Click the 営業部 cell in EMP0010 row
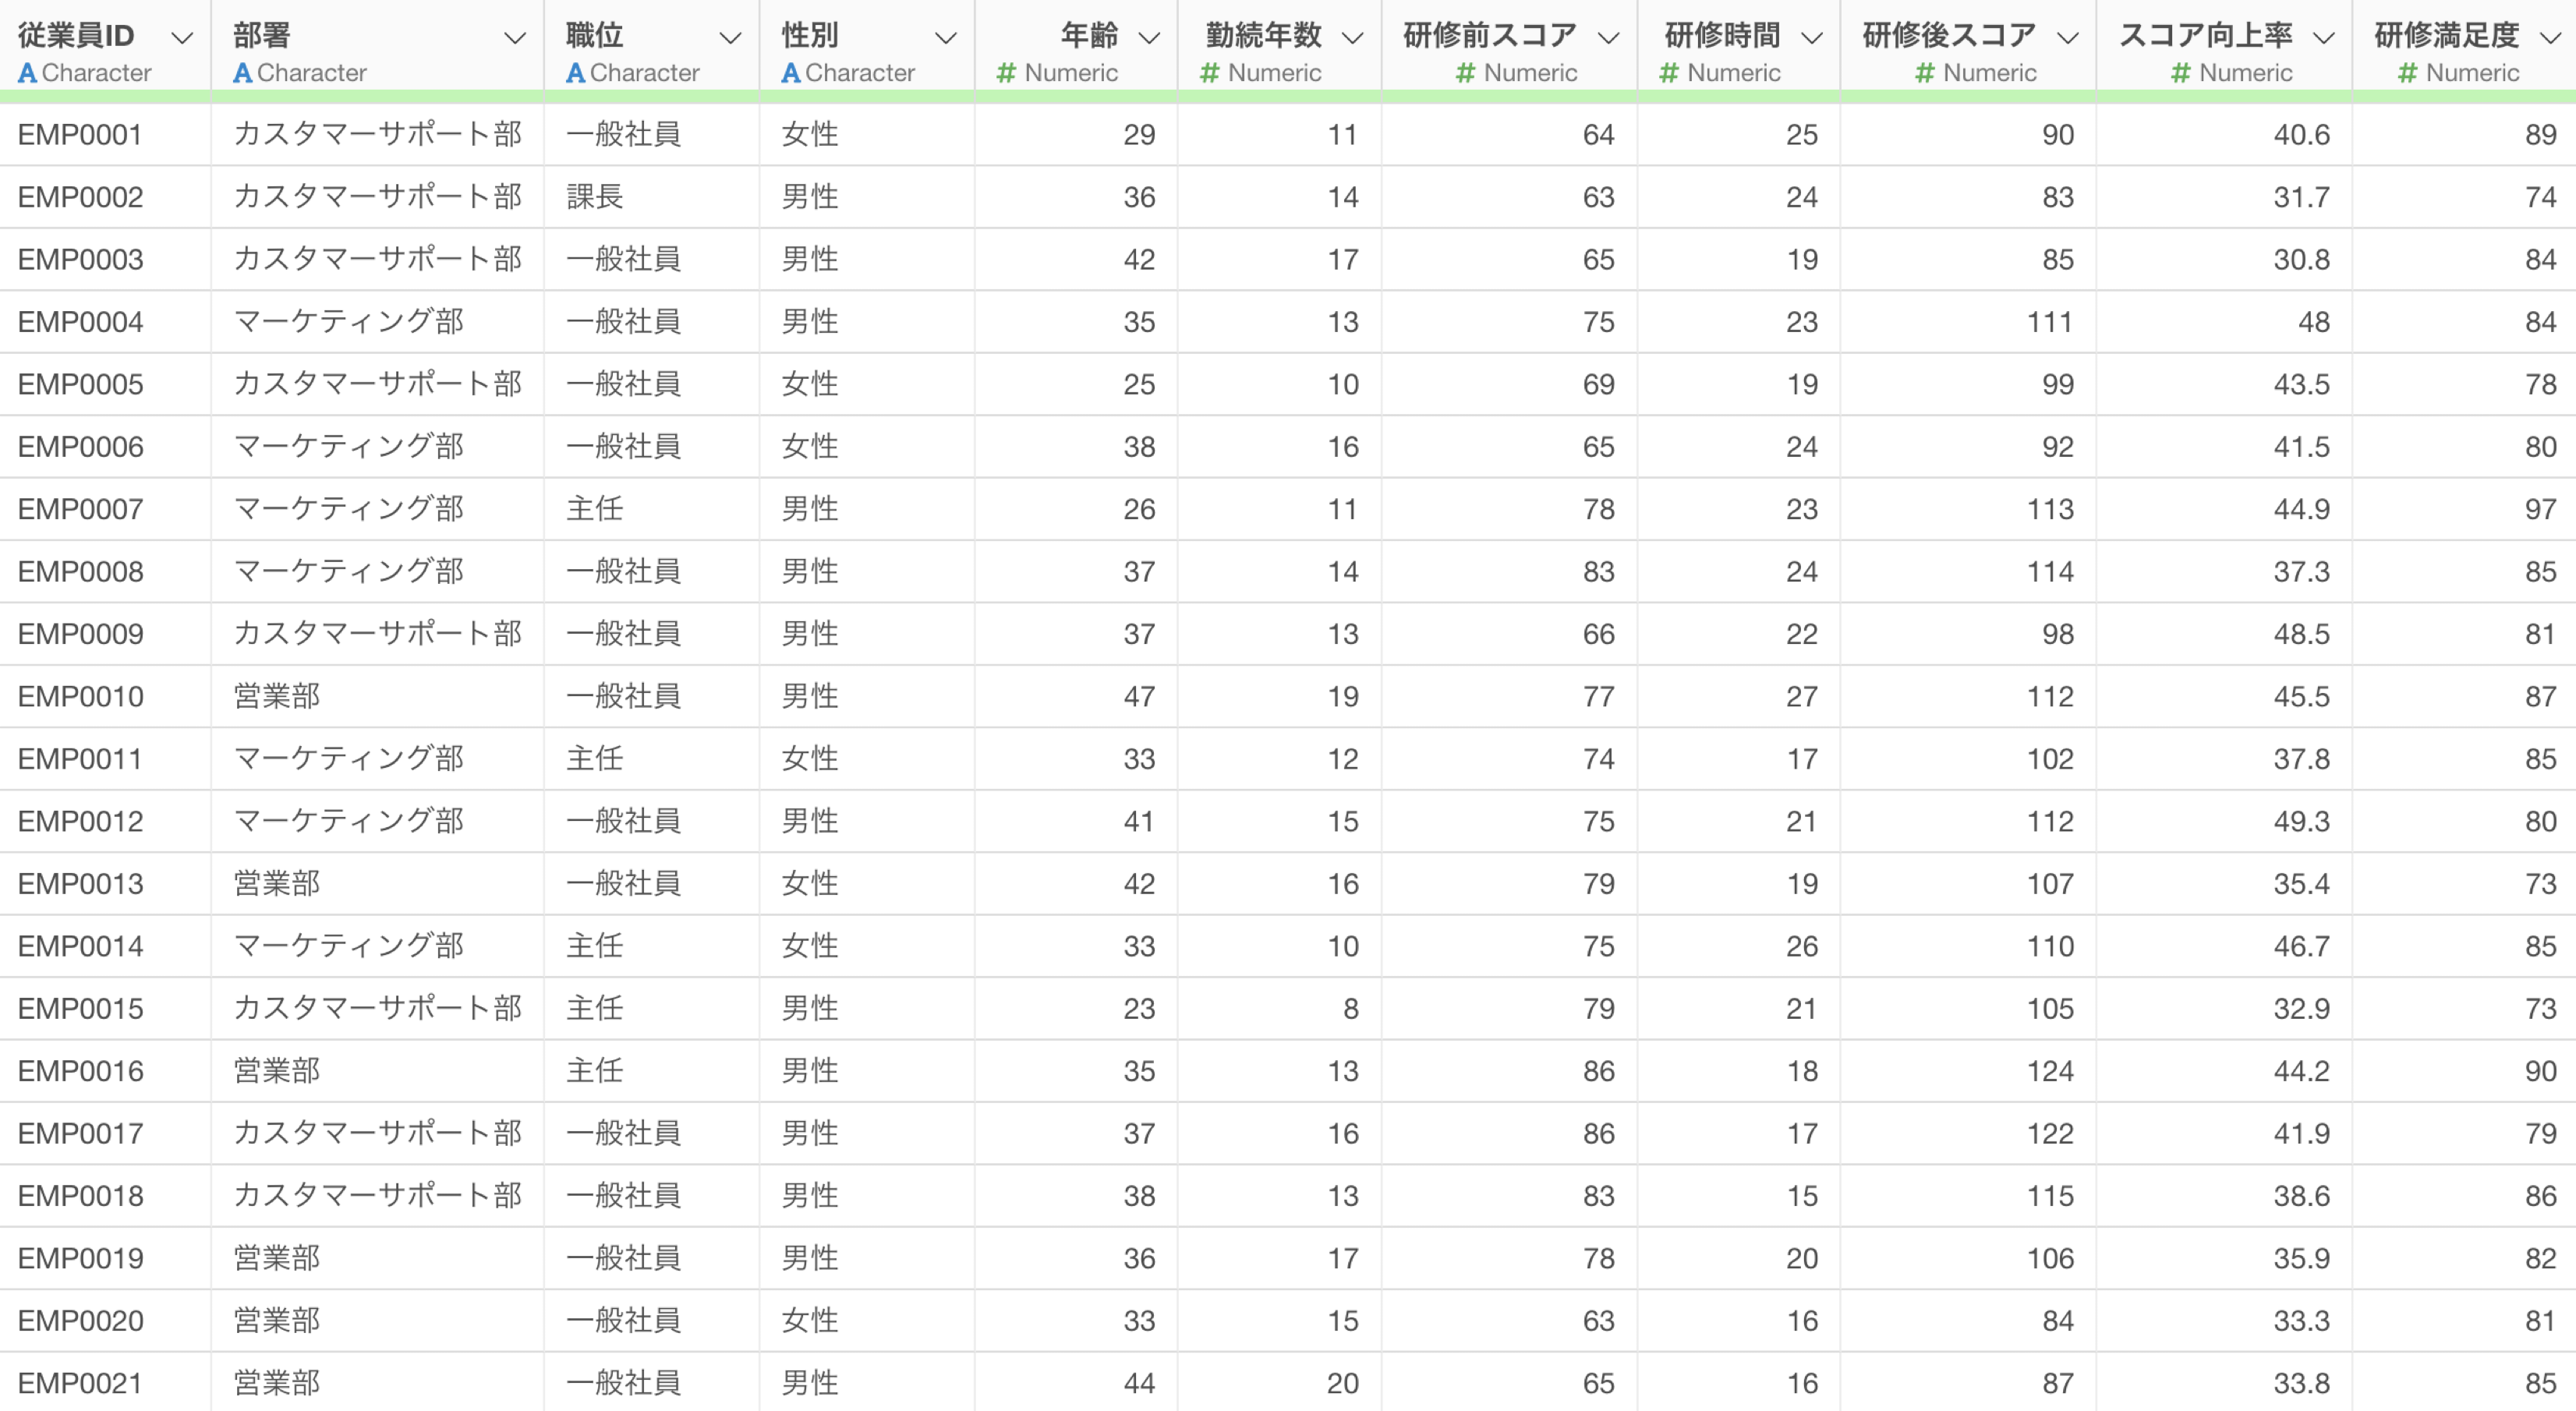 (x=377, y=696)
